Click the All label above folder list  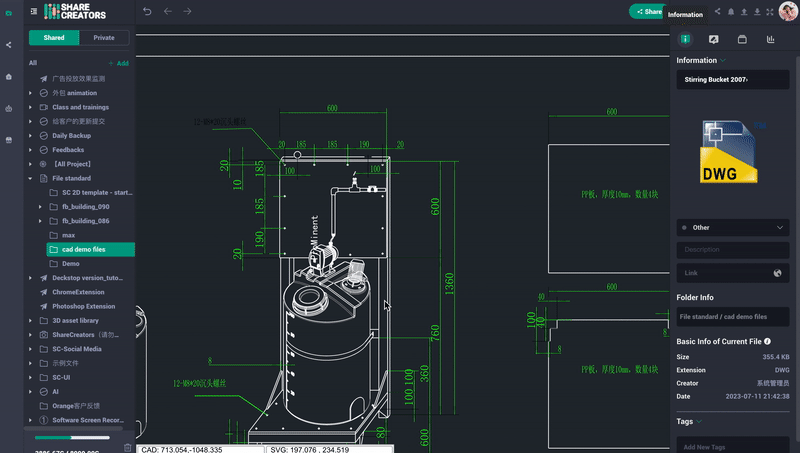pos(33,63)
